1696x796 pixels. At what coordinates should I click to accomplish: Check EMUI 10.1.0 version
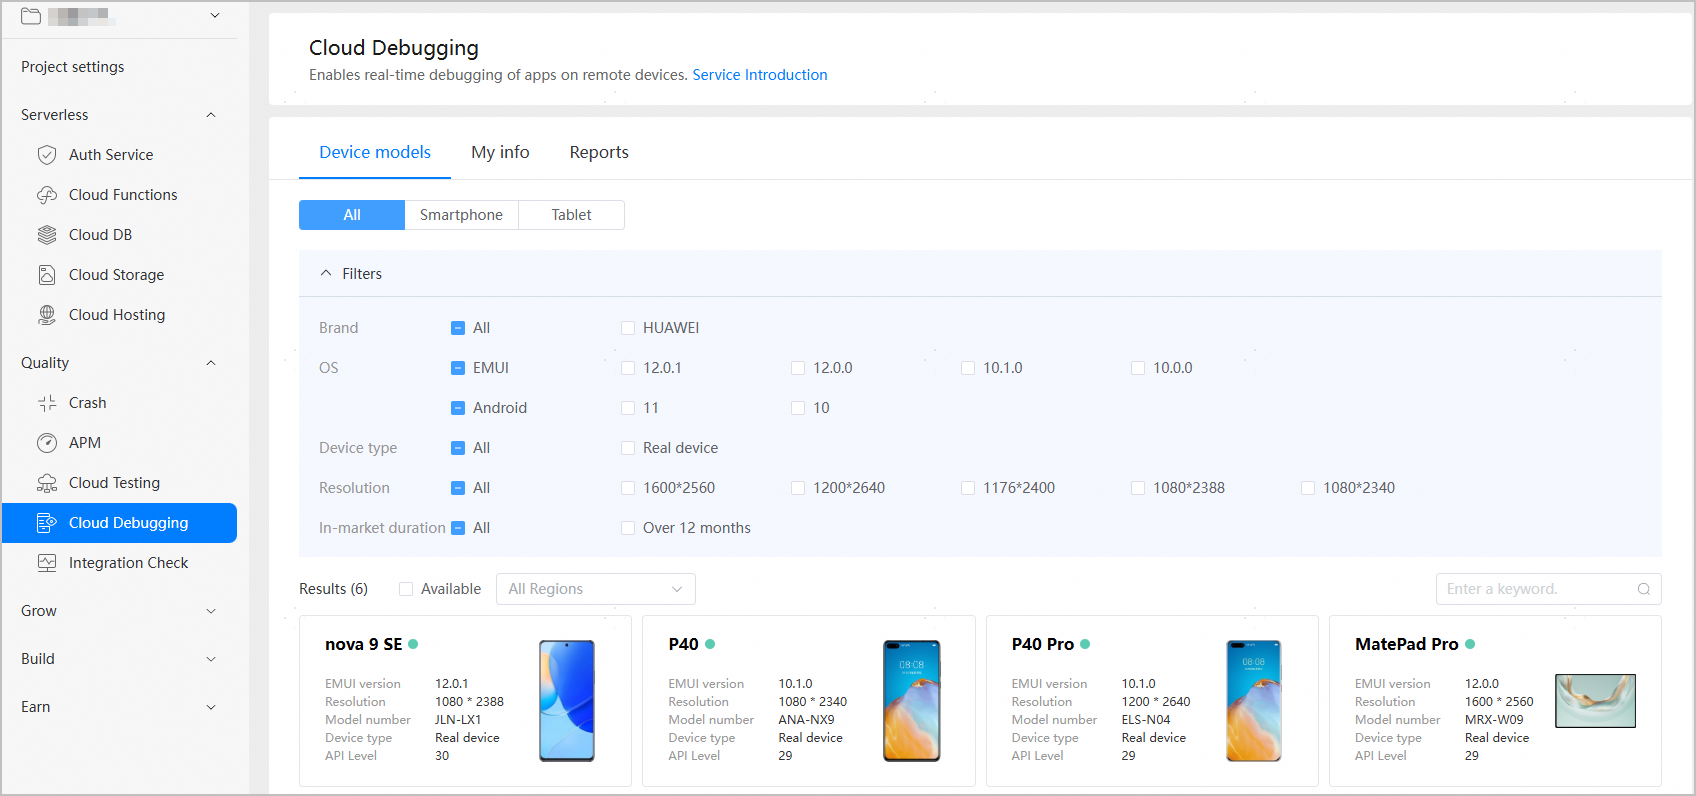[968, 368]
